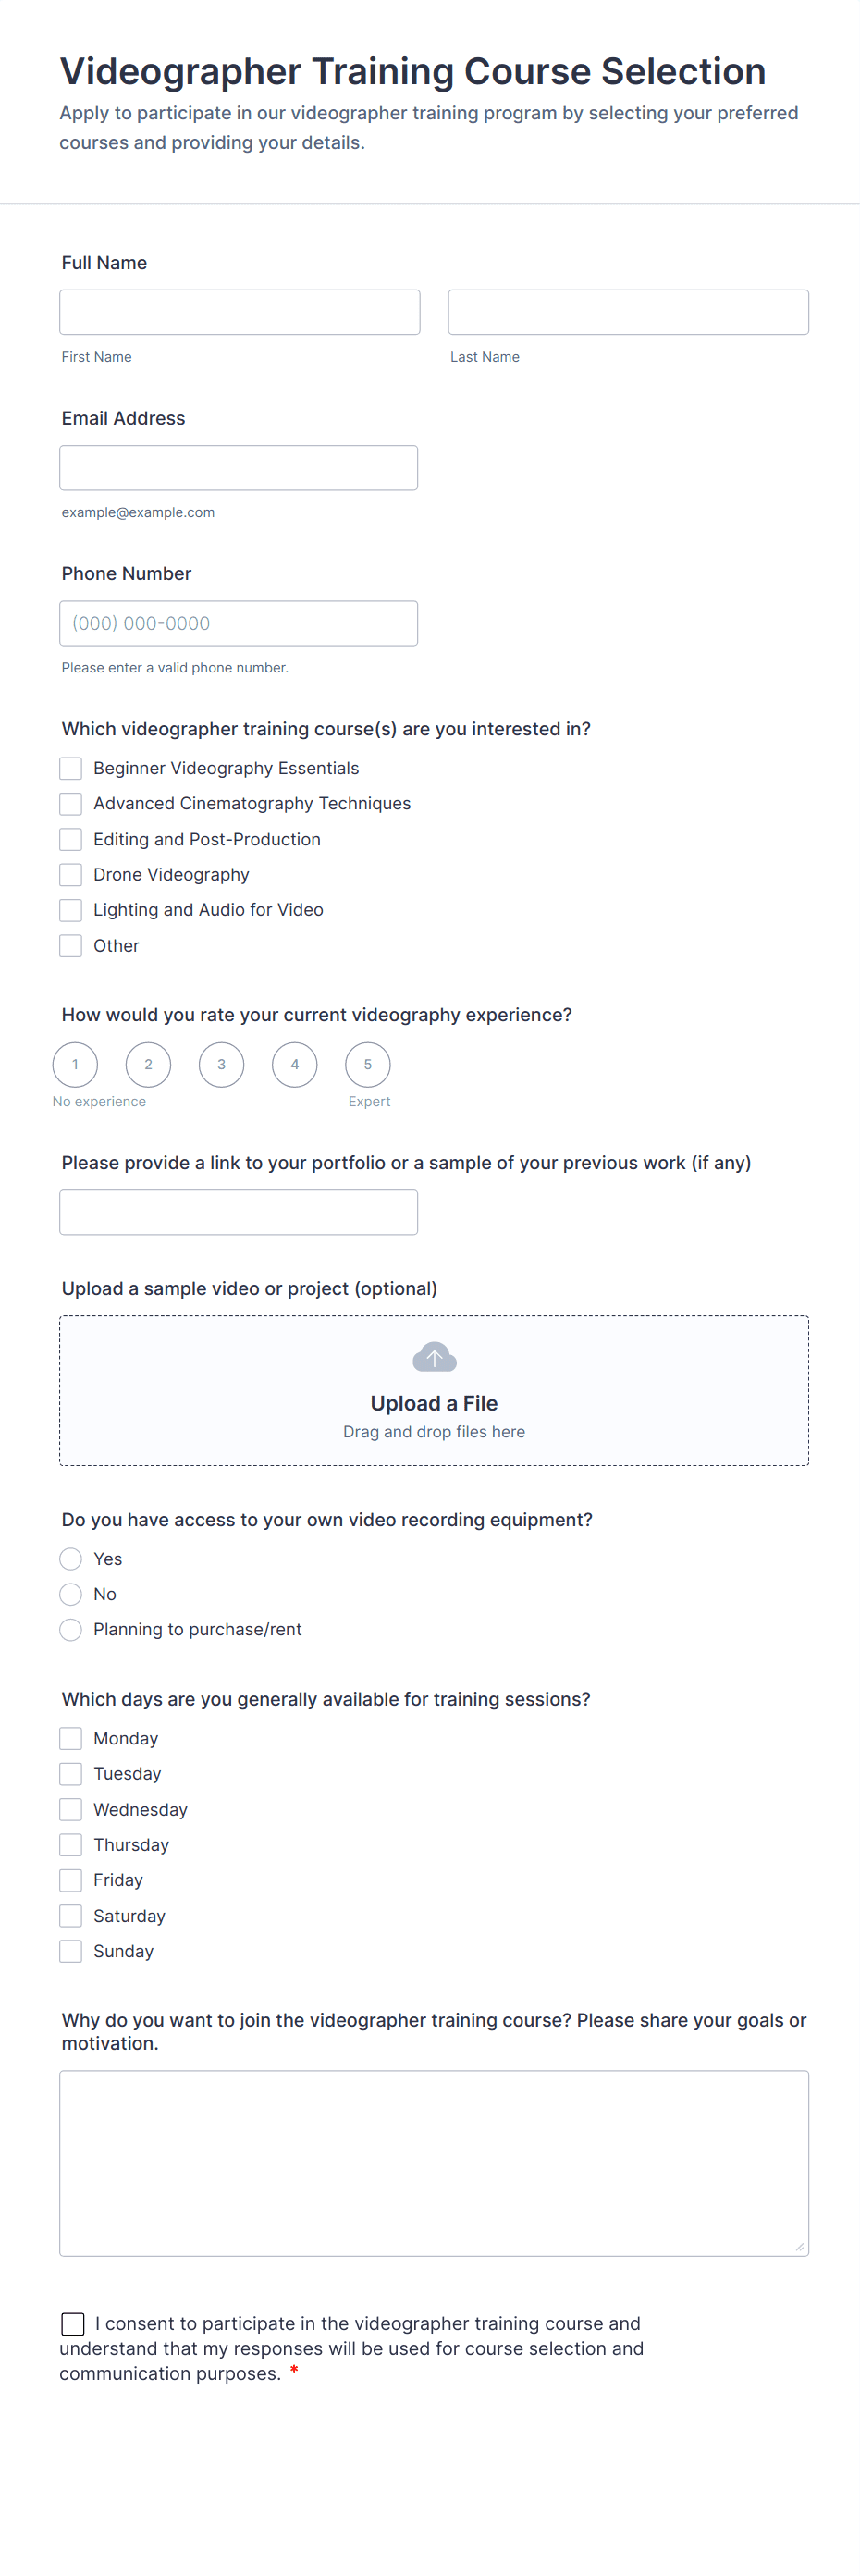Enable Editing and Post-Production checkbox
The width and height of the screenshot is (860, 2576).
click(x=71, y=839)
